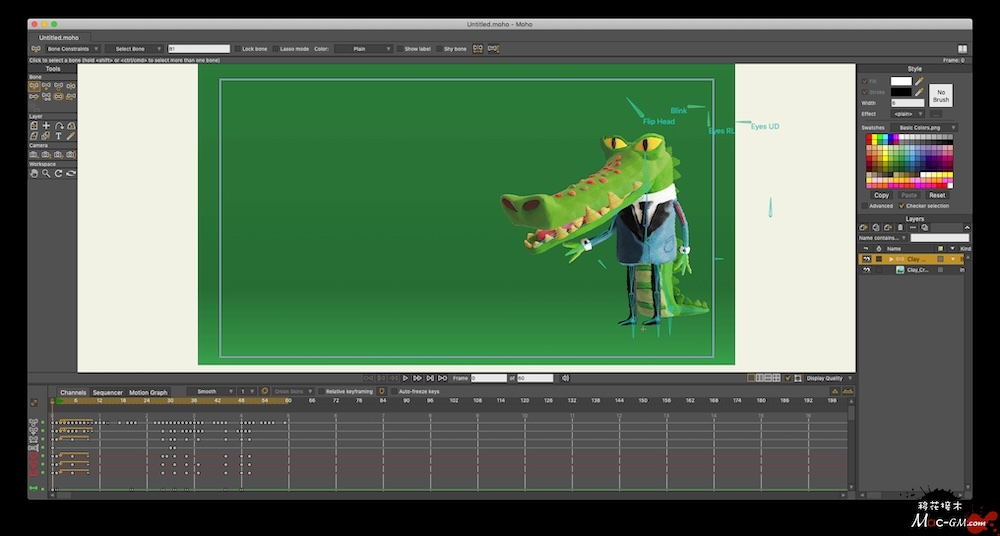Switch to the Sequencer tab
Image resolution: width=1000 pixels, height=536 pixels.
coord(107,392)
